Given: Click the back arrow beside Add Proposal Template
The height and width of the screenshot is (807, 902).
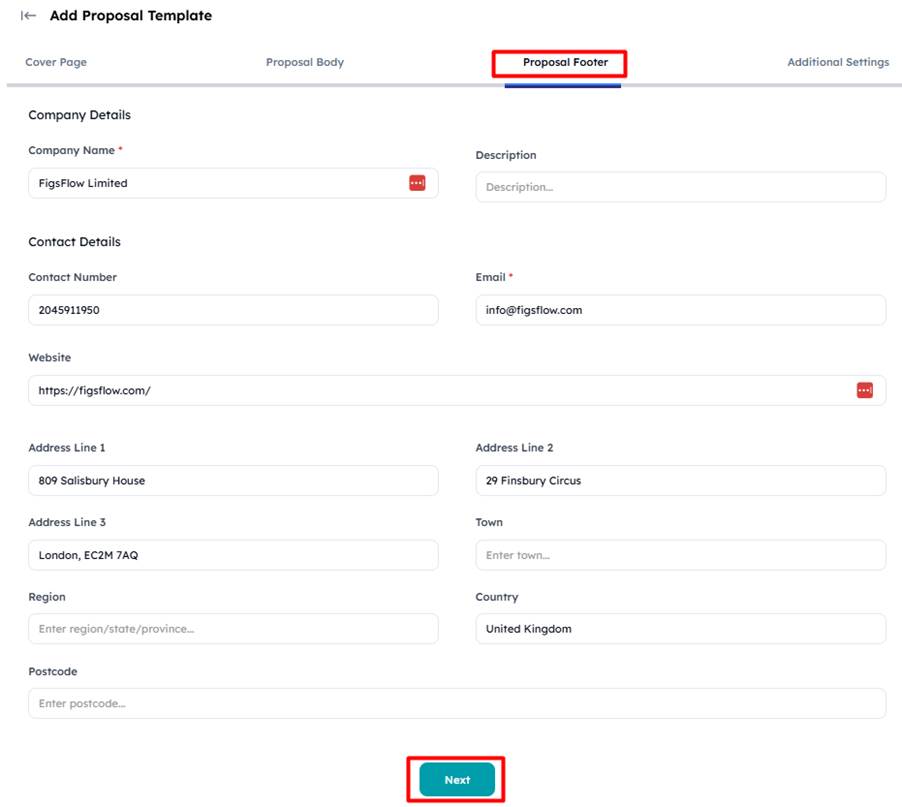Looking at the screenshot, I should click(28, 16).
